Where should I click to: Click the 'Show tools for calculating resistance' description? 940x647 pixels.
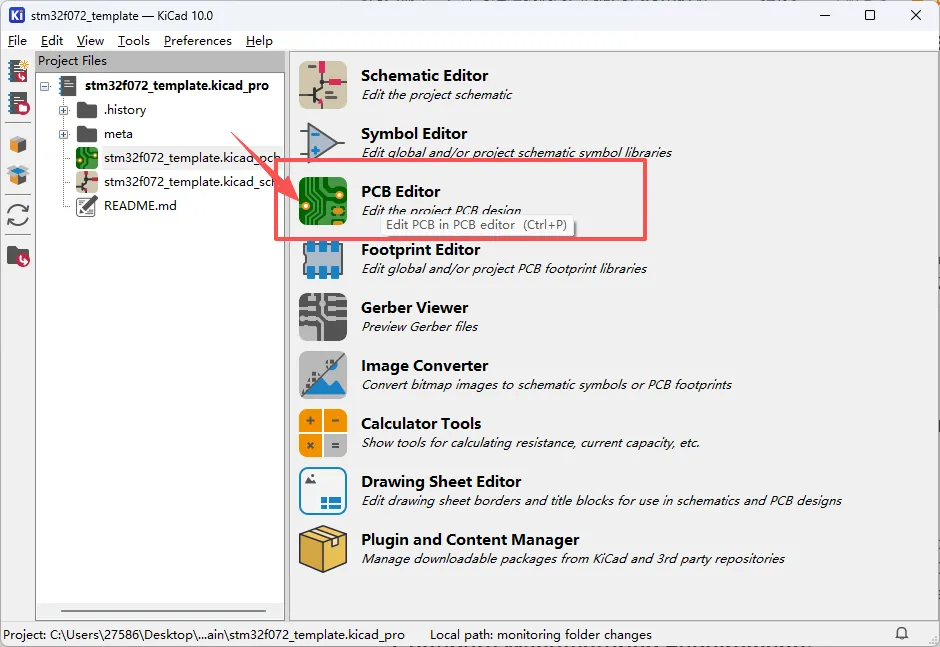coord(531,443)
